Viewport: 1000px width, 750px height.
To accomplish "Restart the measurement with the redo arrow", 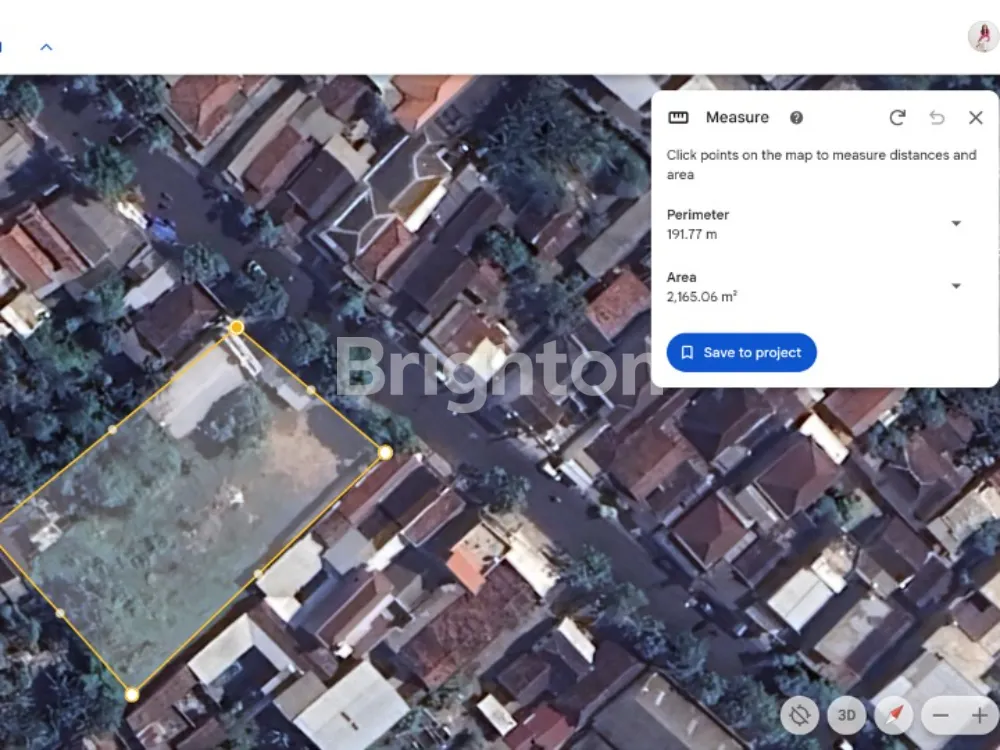I will point(897,117).
